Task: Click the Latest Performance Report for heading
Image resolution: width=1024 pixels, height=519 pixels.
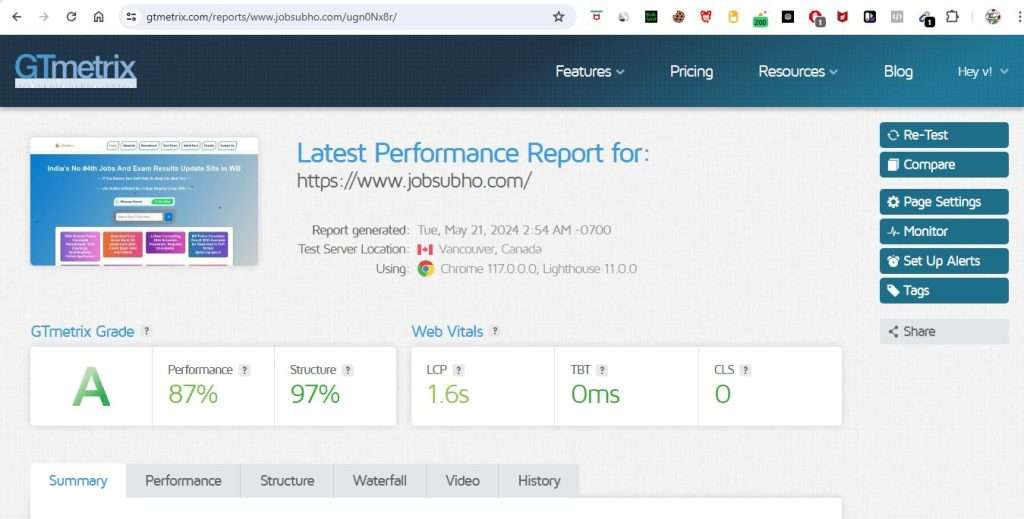Action: pos(473,153)
